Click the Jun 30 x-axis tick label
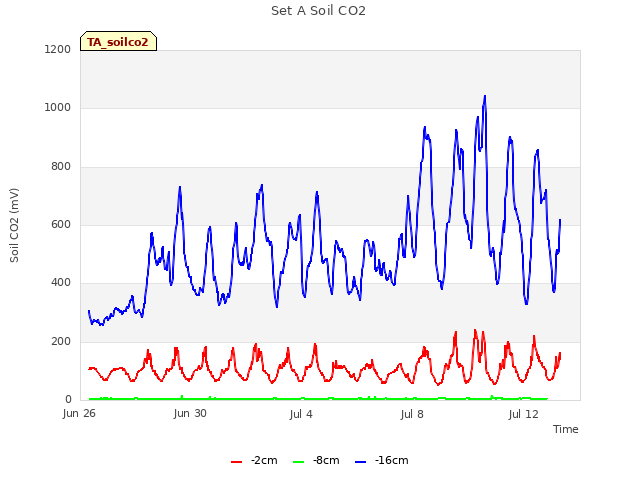Image resolution: width=640 pixels, height=480 pixels. [x=190, y=413]
